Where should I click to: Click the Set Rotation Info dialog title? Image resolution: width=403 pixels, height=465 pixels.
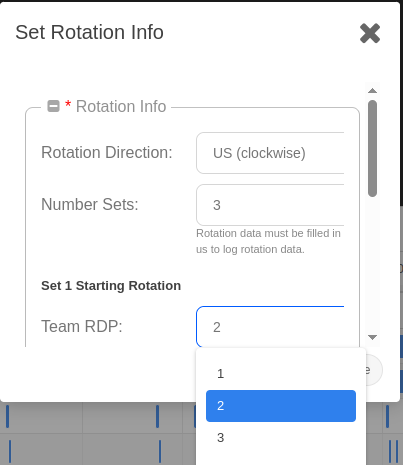(x=89, y=32)
